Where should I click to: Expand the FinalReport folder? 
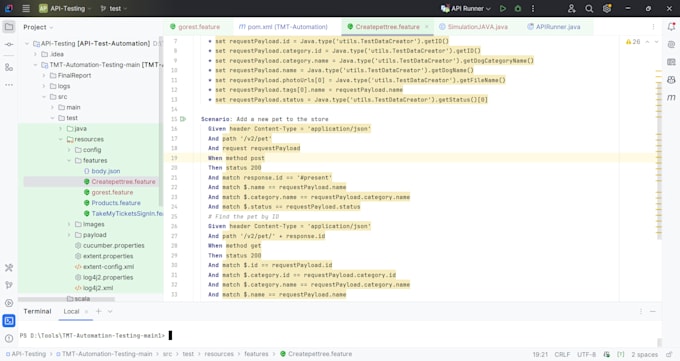pos(44,75)
